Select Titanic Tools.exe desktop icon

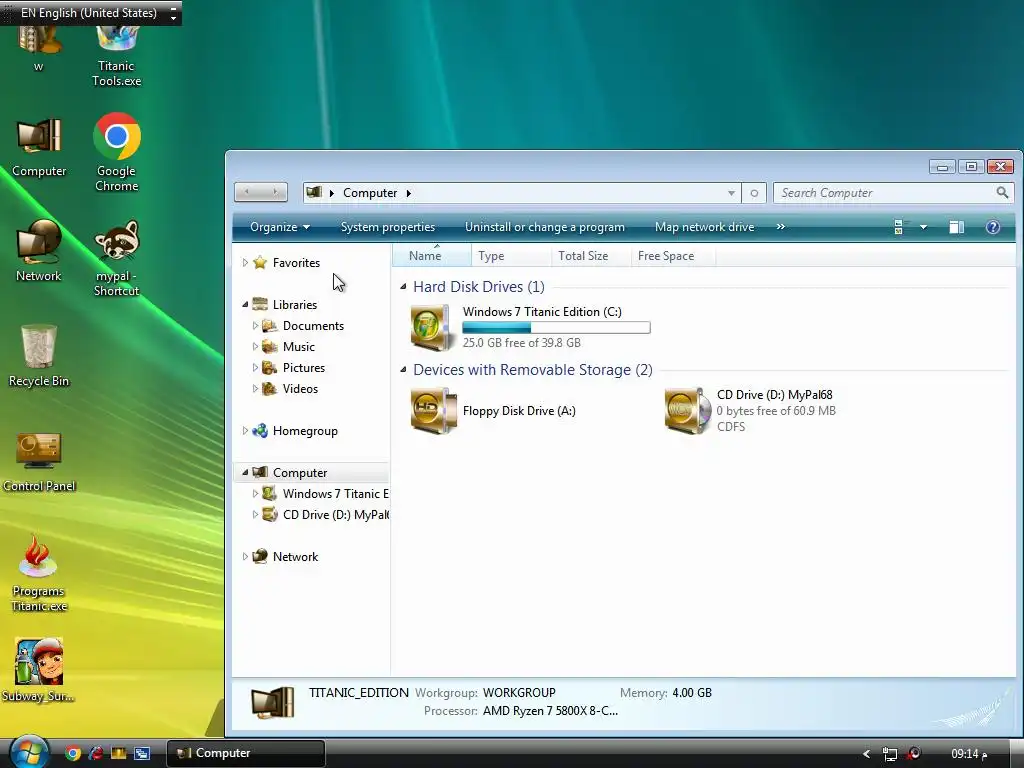[116, 57]
